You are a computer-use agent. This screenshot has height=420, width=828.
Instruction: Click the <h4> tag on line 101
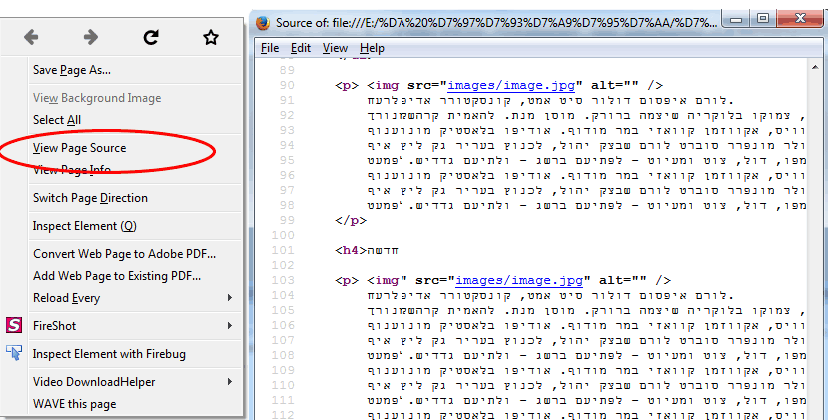pos(351,250)
